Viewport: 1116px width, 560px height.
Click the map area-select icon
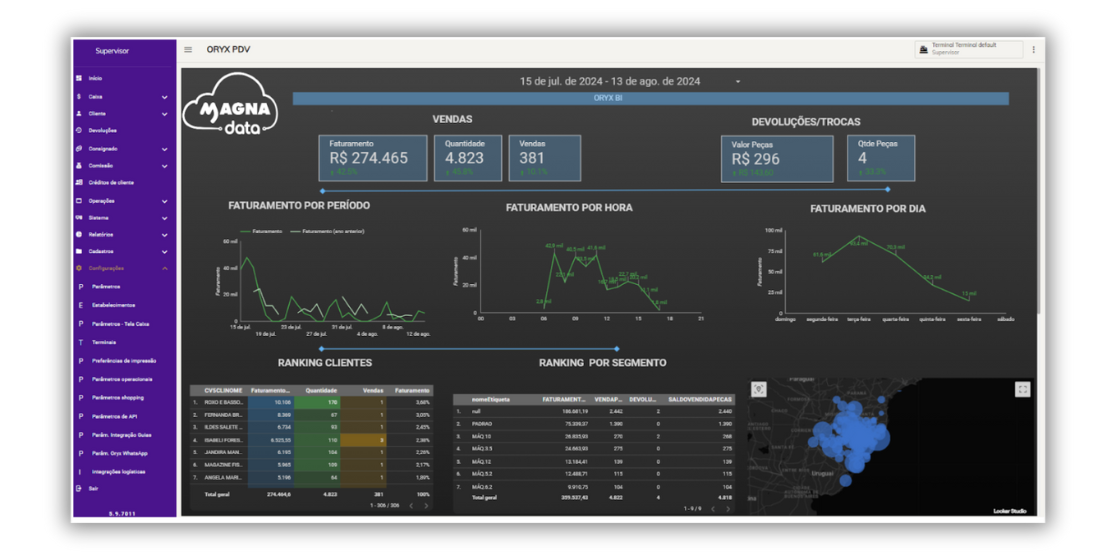[759, 389]
